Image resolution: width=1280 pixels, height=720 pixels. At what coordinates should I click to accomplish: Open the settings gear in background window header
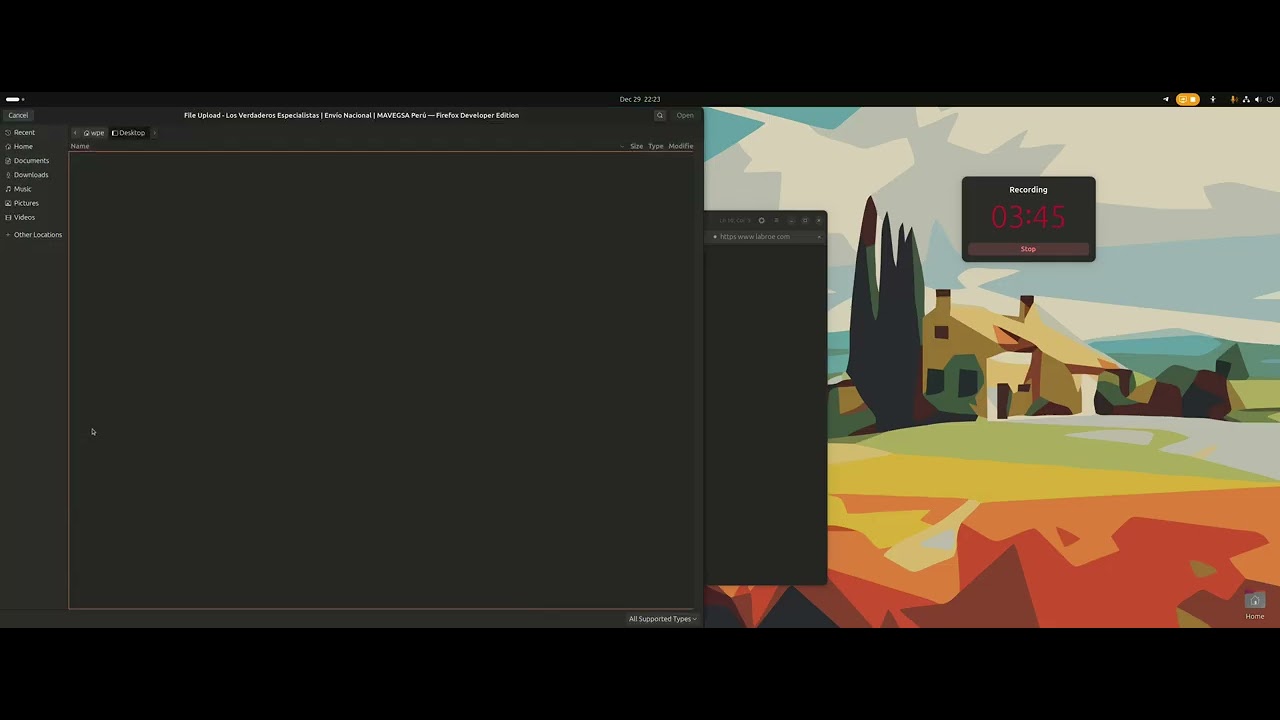pyautogui.click(x=761, y=220)
